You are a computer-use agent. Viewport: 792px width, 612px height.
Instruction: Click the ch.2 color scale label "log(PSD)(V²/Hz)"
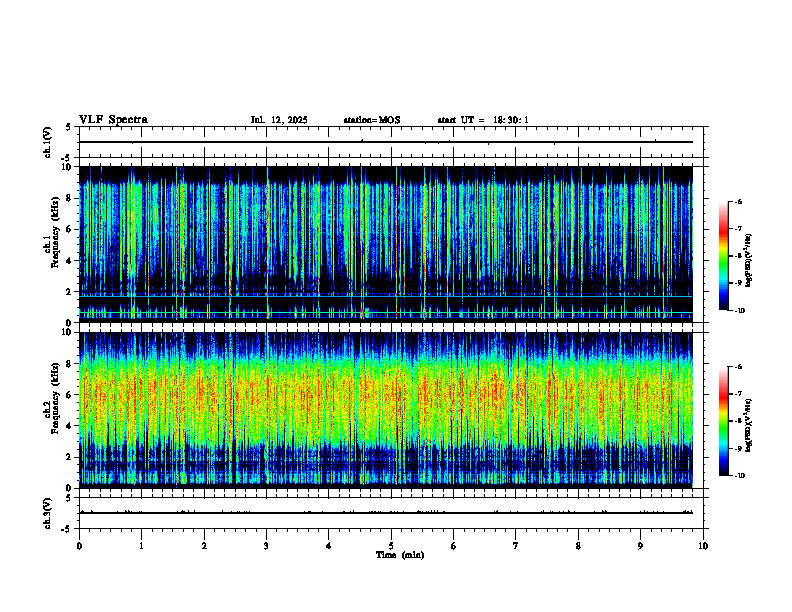point(748,425)
